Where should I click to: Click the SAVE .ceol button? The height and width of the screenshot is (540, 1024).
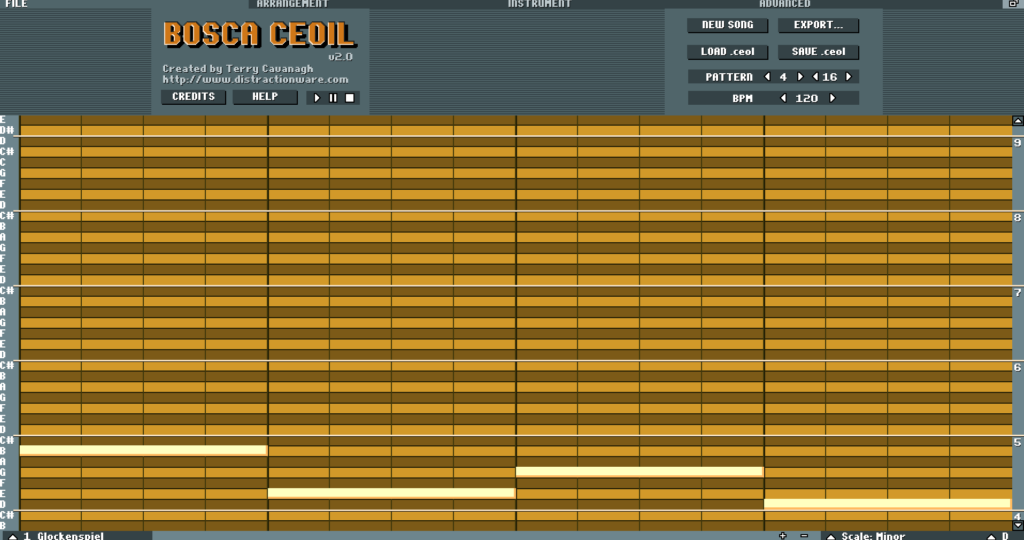[818, 52]
